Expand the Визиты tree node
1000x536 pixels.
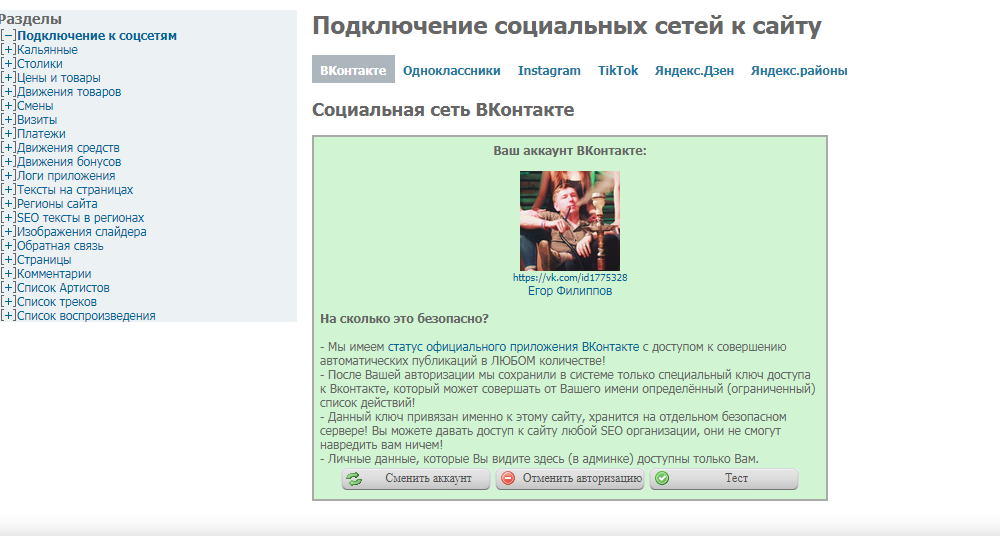(x=8, y=120)
